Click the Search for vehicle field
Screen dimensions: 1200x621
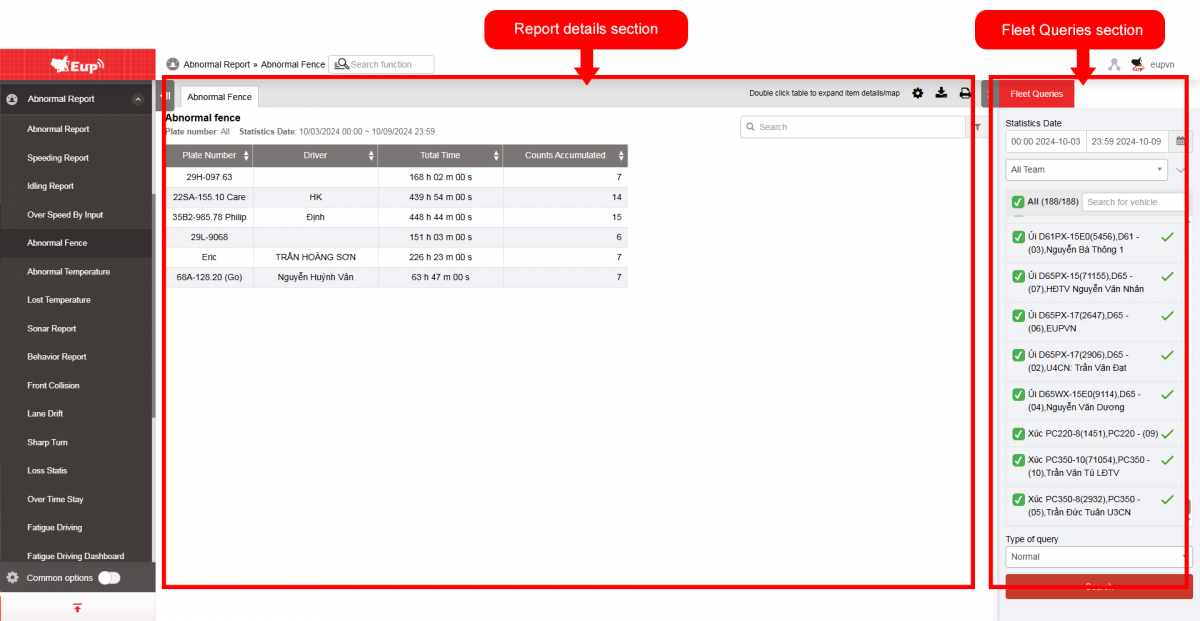tap(1134, 202)
